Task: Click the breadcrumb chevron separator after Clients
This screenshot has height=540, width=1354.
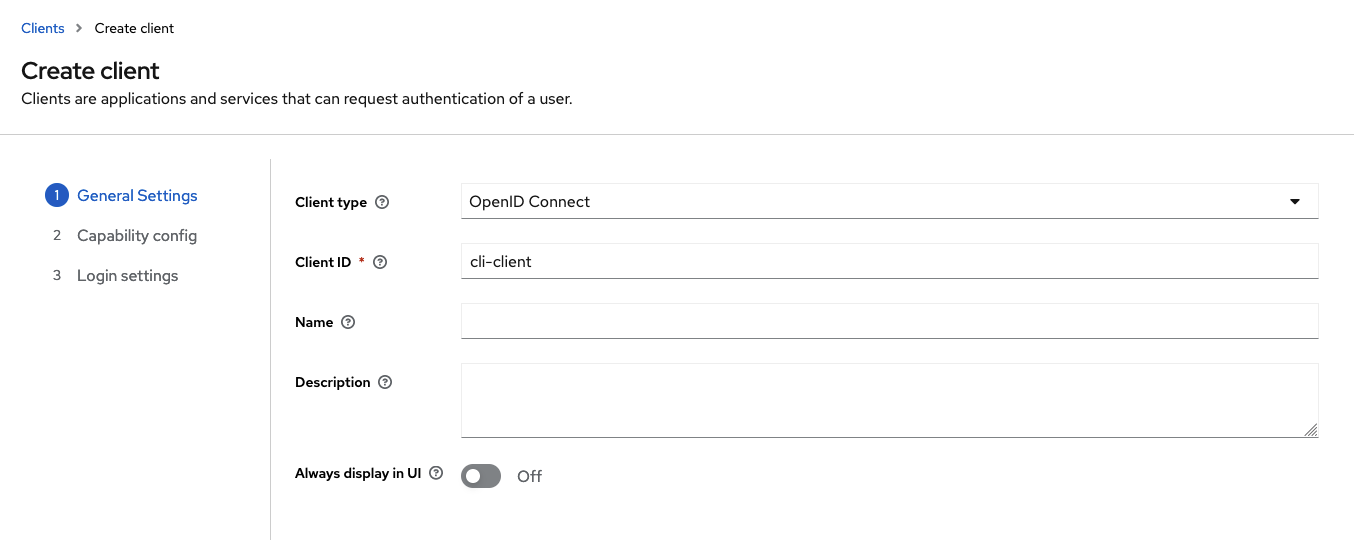Action: [x=79, y=28]
